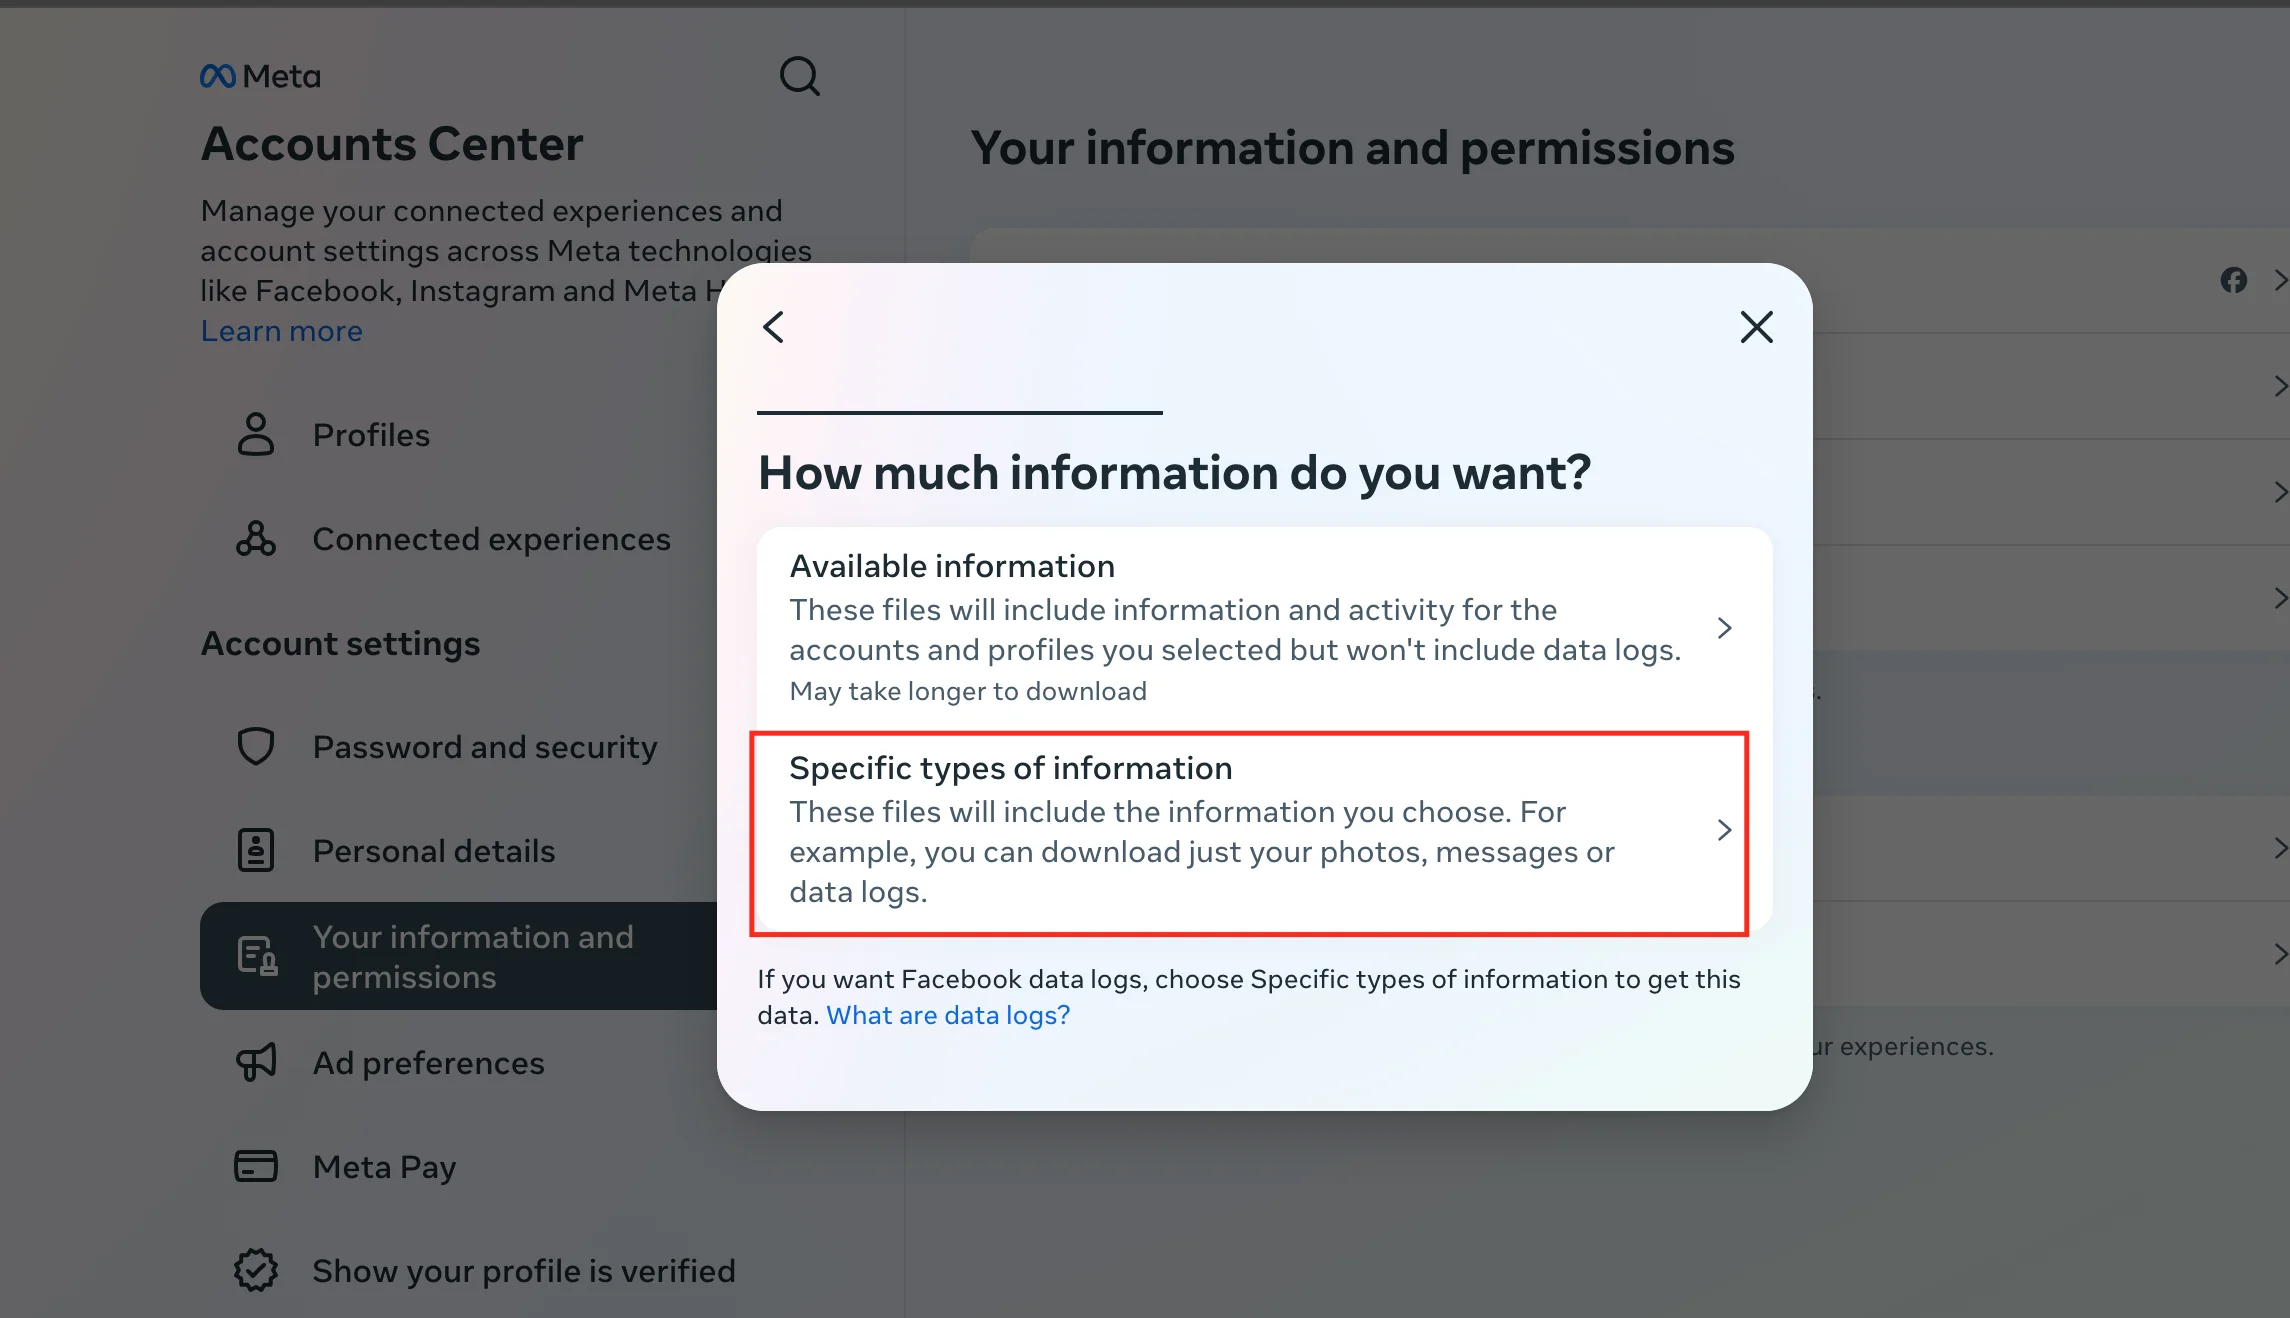The width and height of the screenshot is (2290, 1318).
Task: Select the Profiles icon in sidebar
Action: point(256,435)
